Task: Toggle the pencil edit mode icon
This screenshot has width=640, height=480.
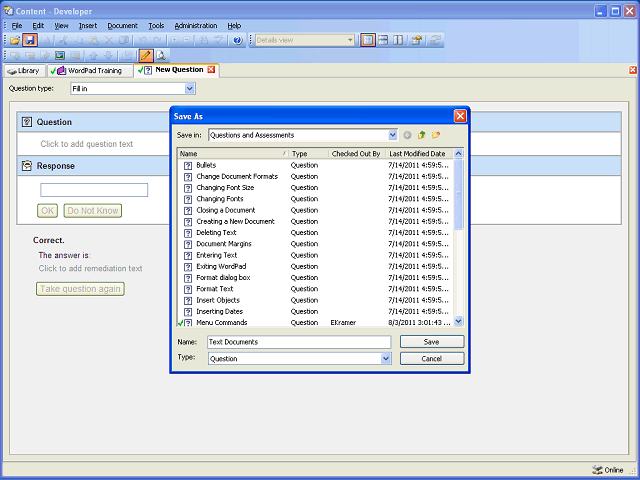Action: coord(146,55)
